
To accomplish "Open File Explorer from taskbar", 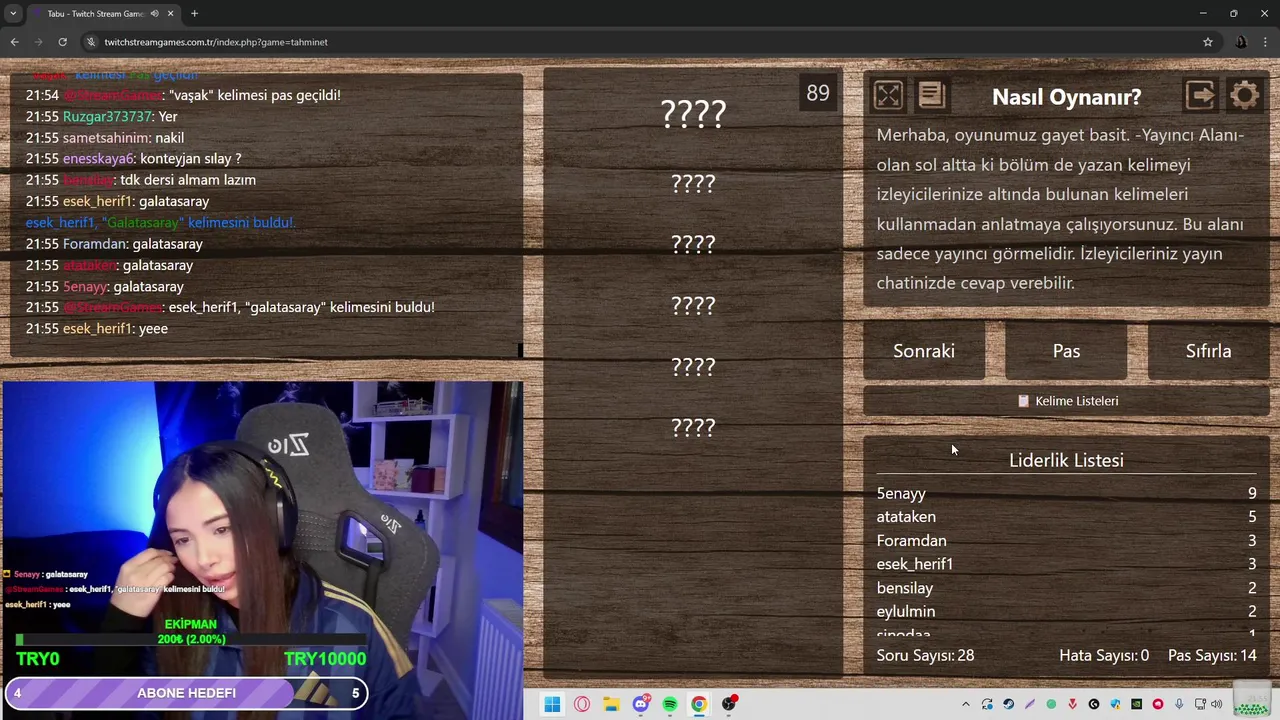I will point(611,704).
